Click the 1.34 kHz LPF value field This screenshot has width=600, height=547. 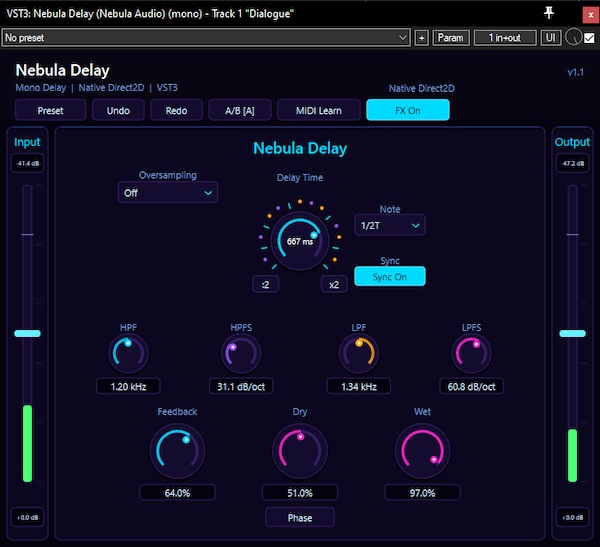point(359,386)
